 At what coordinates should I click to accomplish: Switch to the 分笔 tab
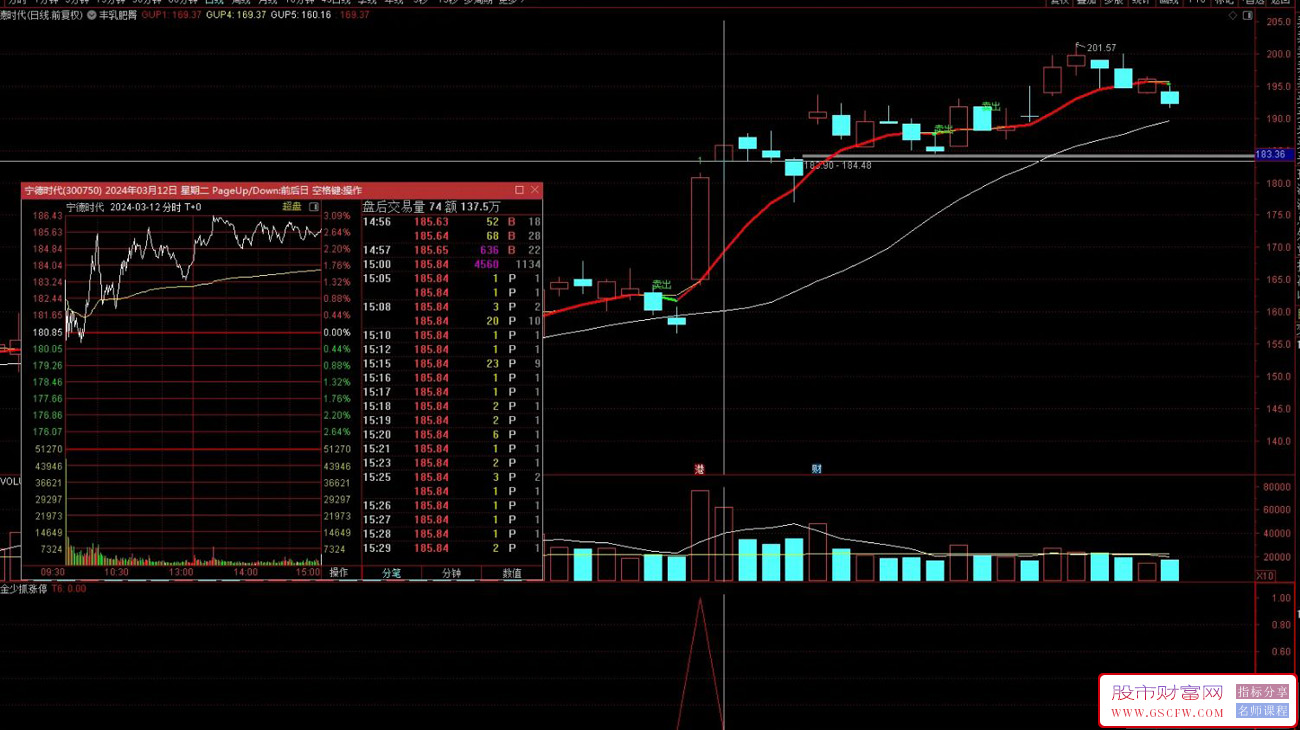(x=391, y=574)
